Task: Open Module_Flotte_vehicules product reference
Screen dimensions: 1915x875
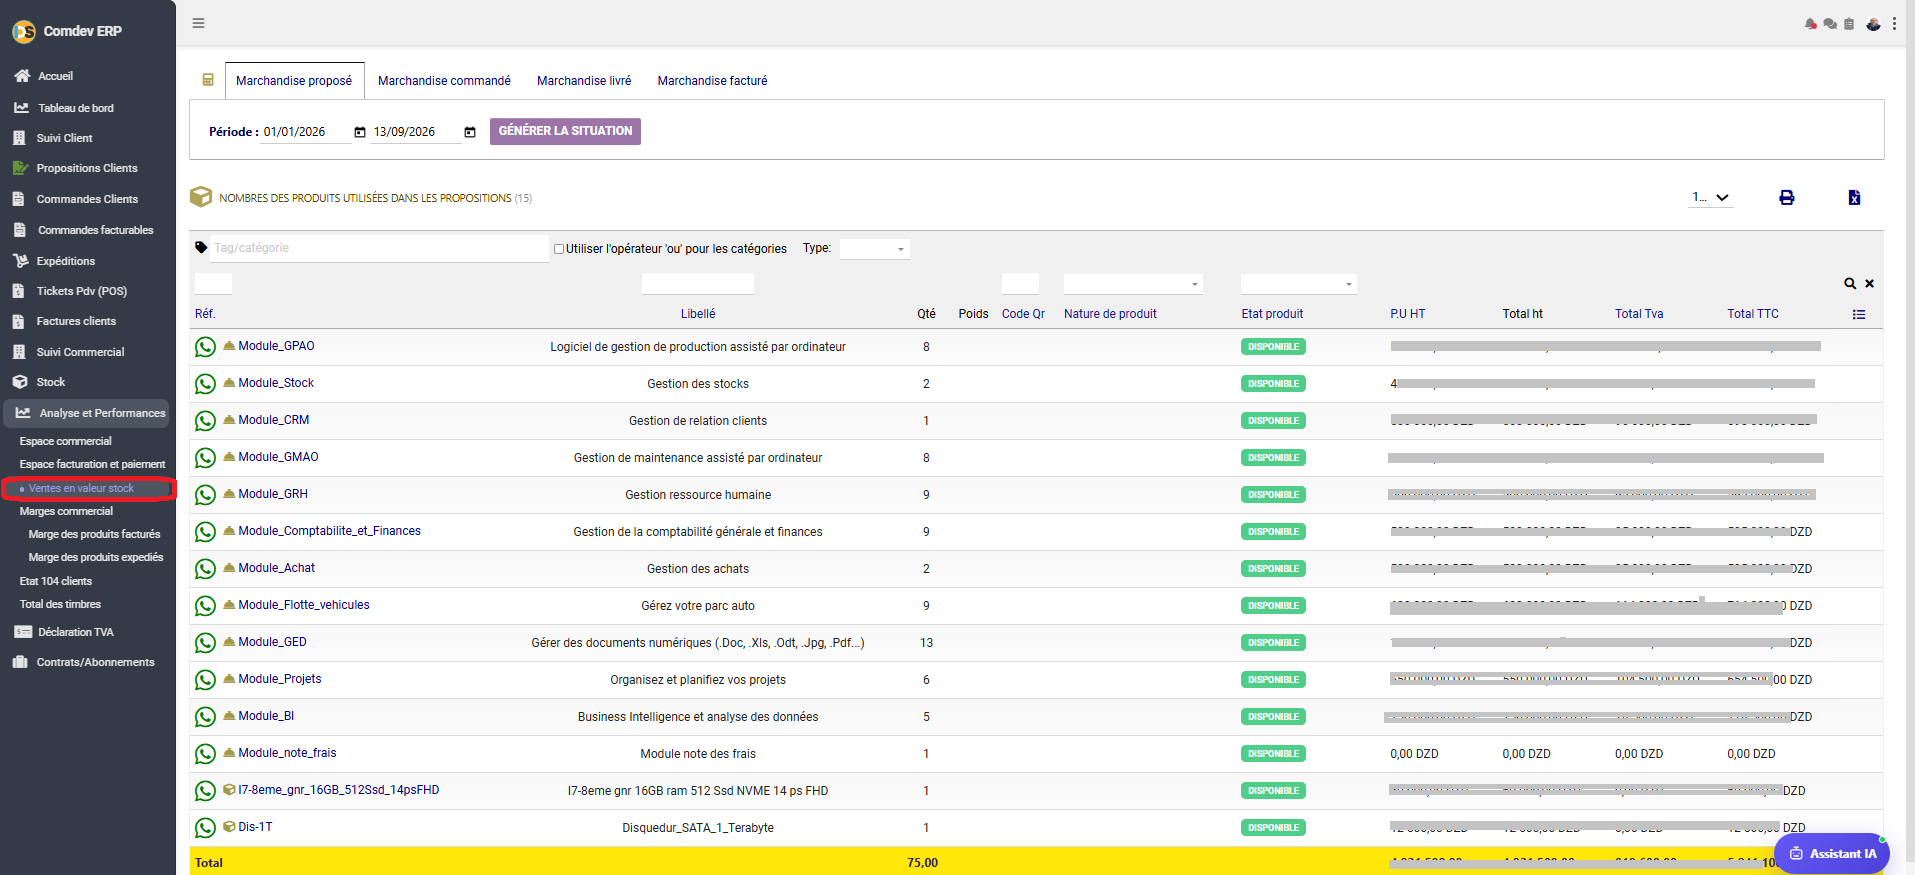Action: [304, 605]
